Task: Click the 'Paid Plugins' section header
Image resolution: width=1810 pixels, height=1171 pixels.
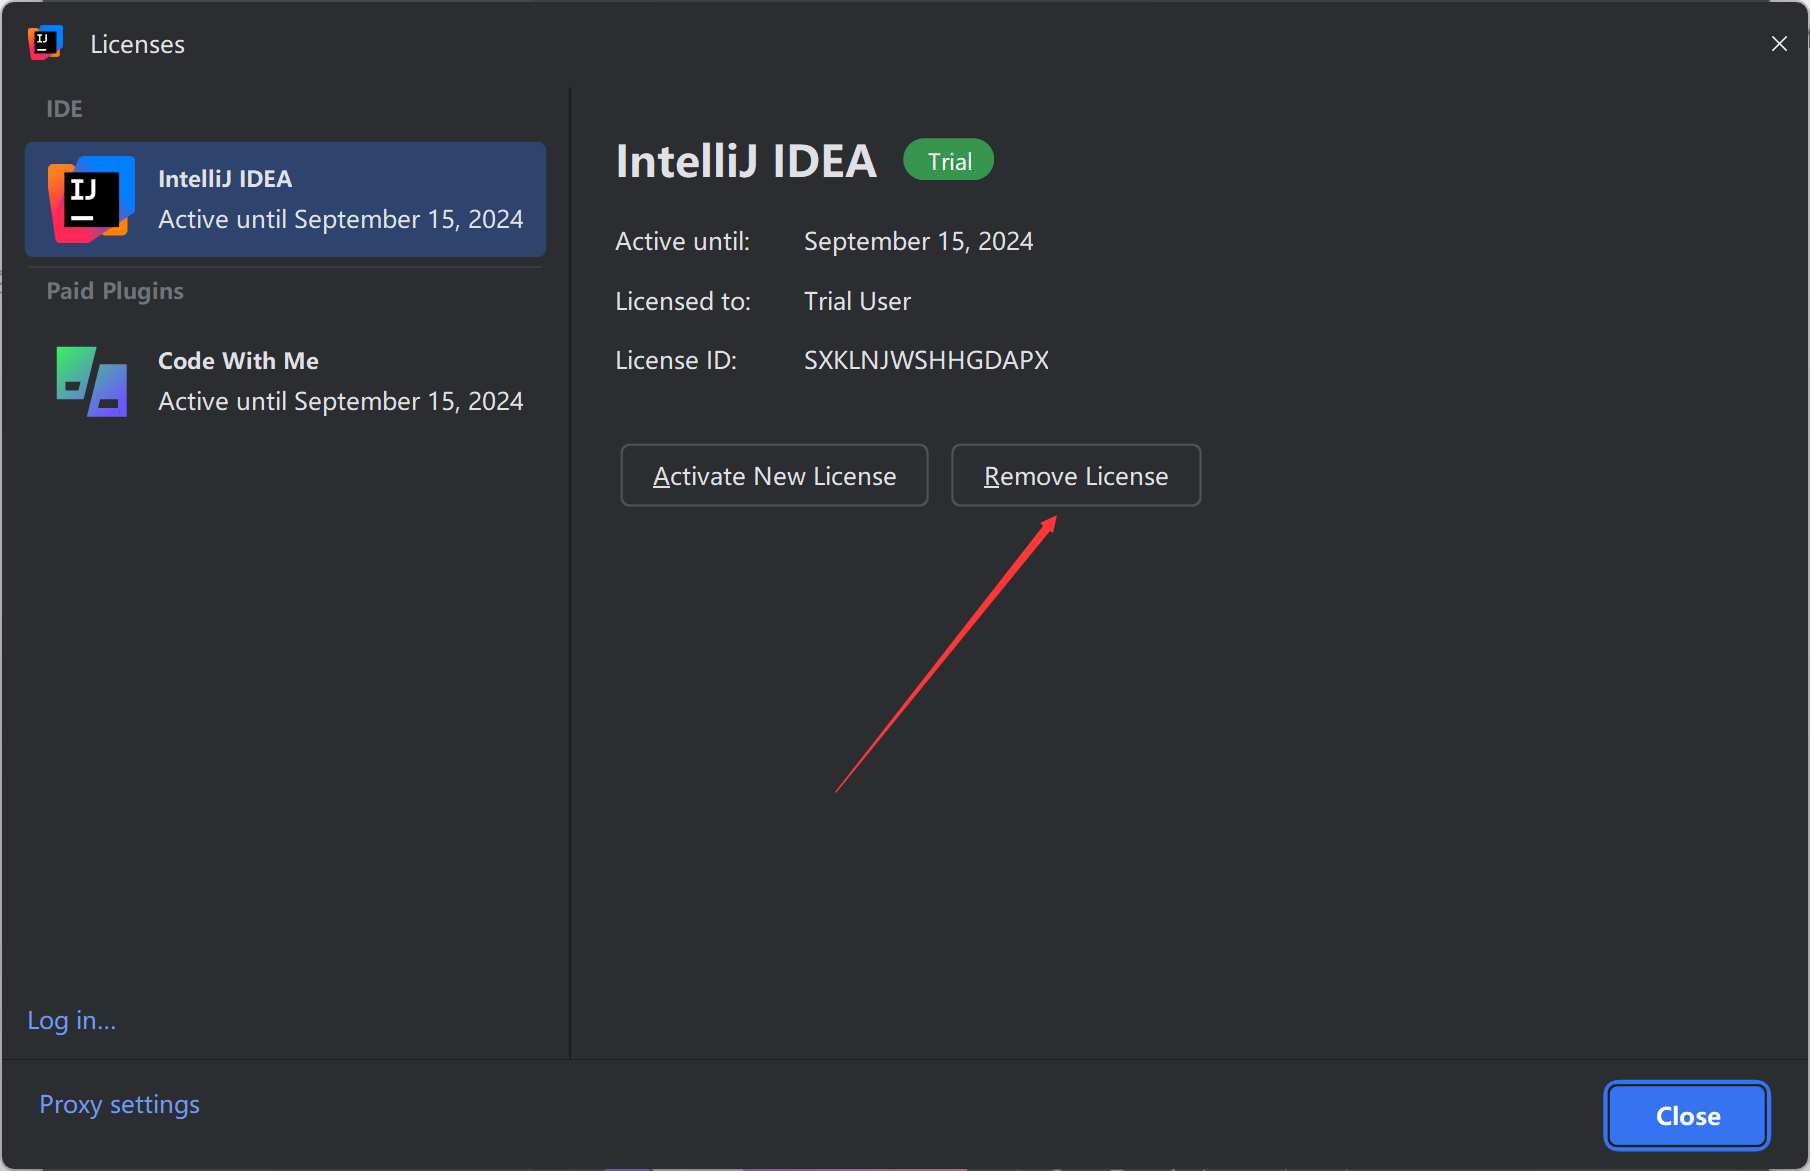Action: pyautogui.click(x=115, y=291)
